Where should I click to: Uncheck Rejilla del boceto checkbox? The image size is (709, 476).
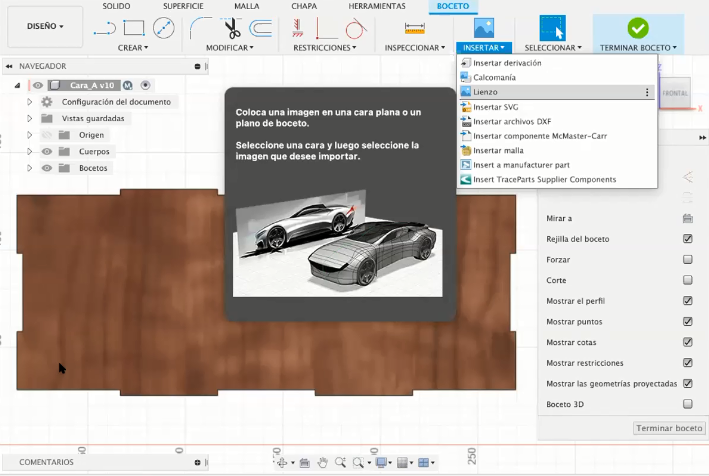pyautogui.click(x=687, y=239)
